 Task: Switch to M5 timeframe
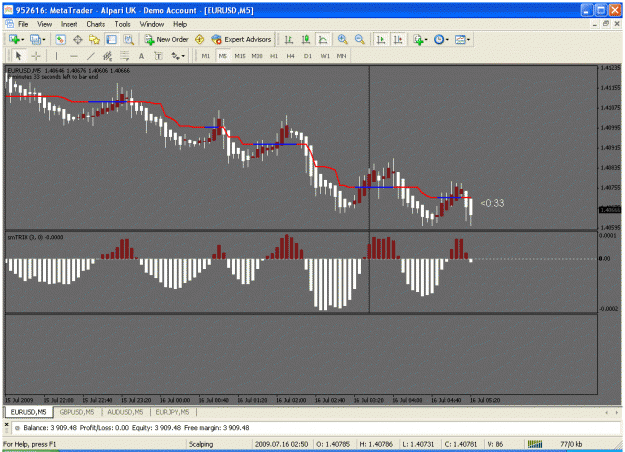[222, 56]
